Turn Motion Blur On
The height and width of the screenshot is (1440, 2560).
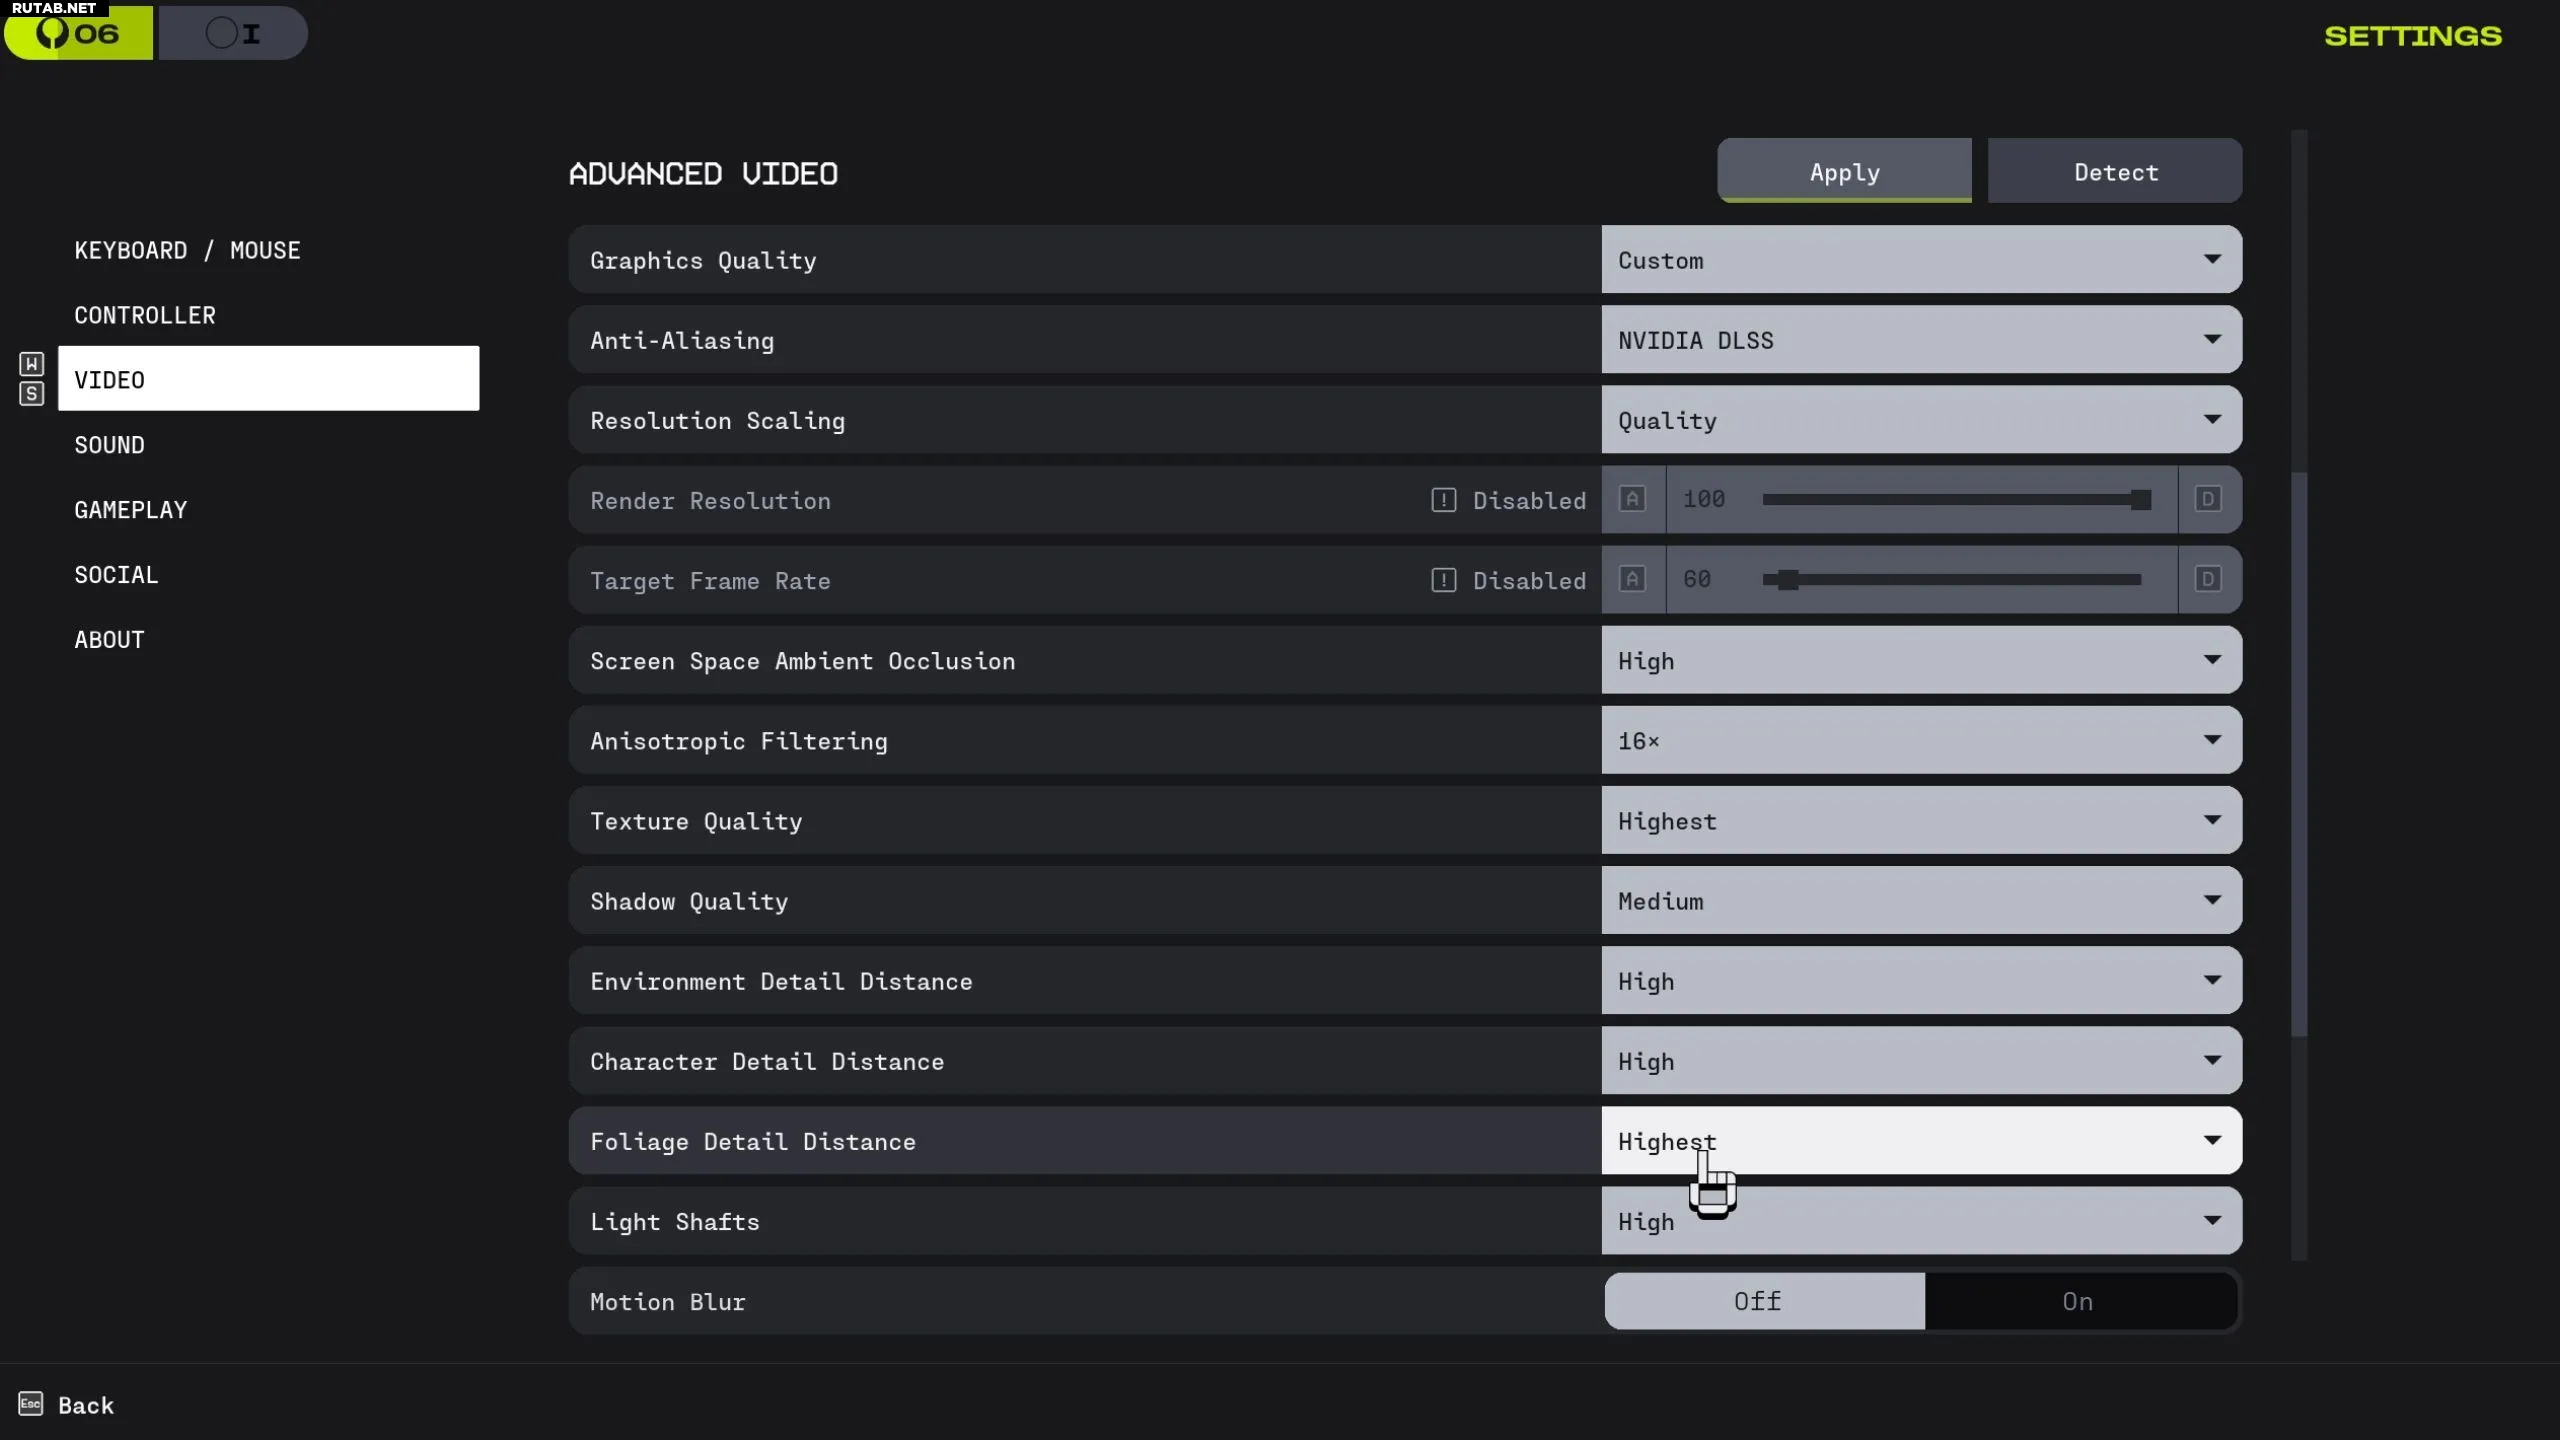coord(2078,1301)
